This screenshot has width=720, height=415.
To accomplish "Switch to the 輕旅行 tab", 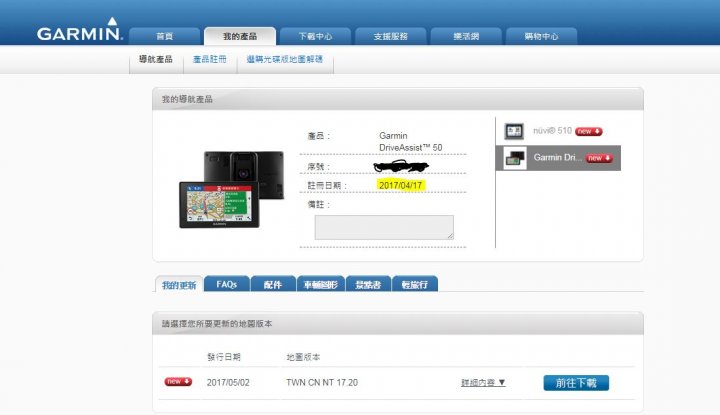I will click(415, 284).
